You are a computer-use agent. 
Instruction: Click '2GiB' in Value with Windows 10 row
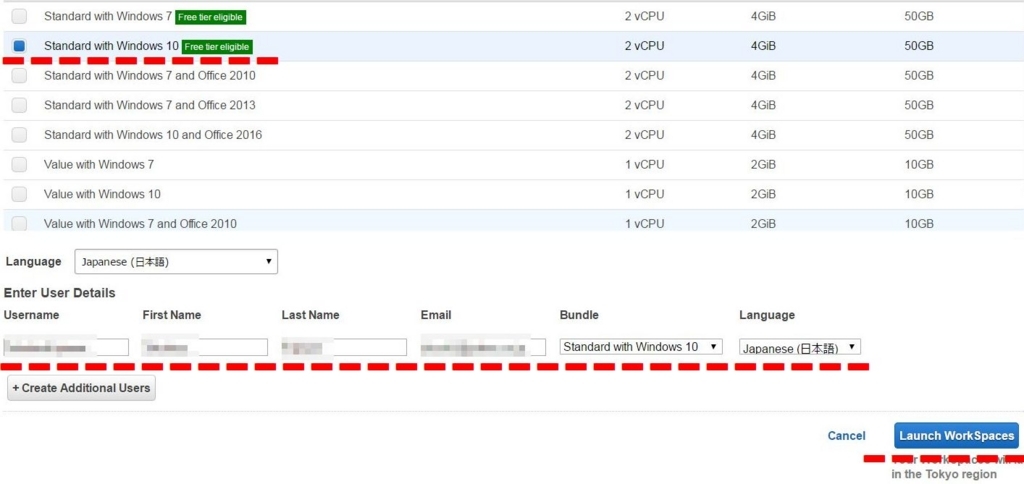pos(763,194)
